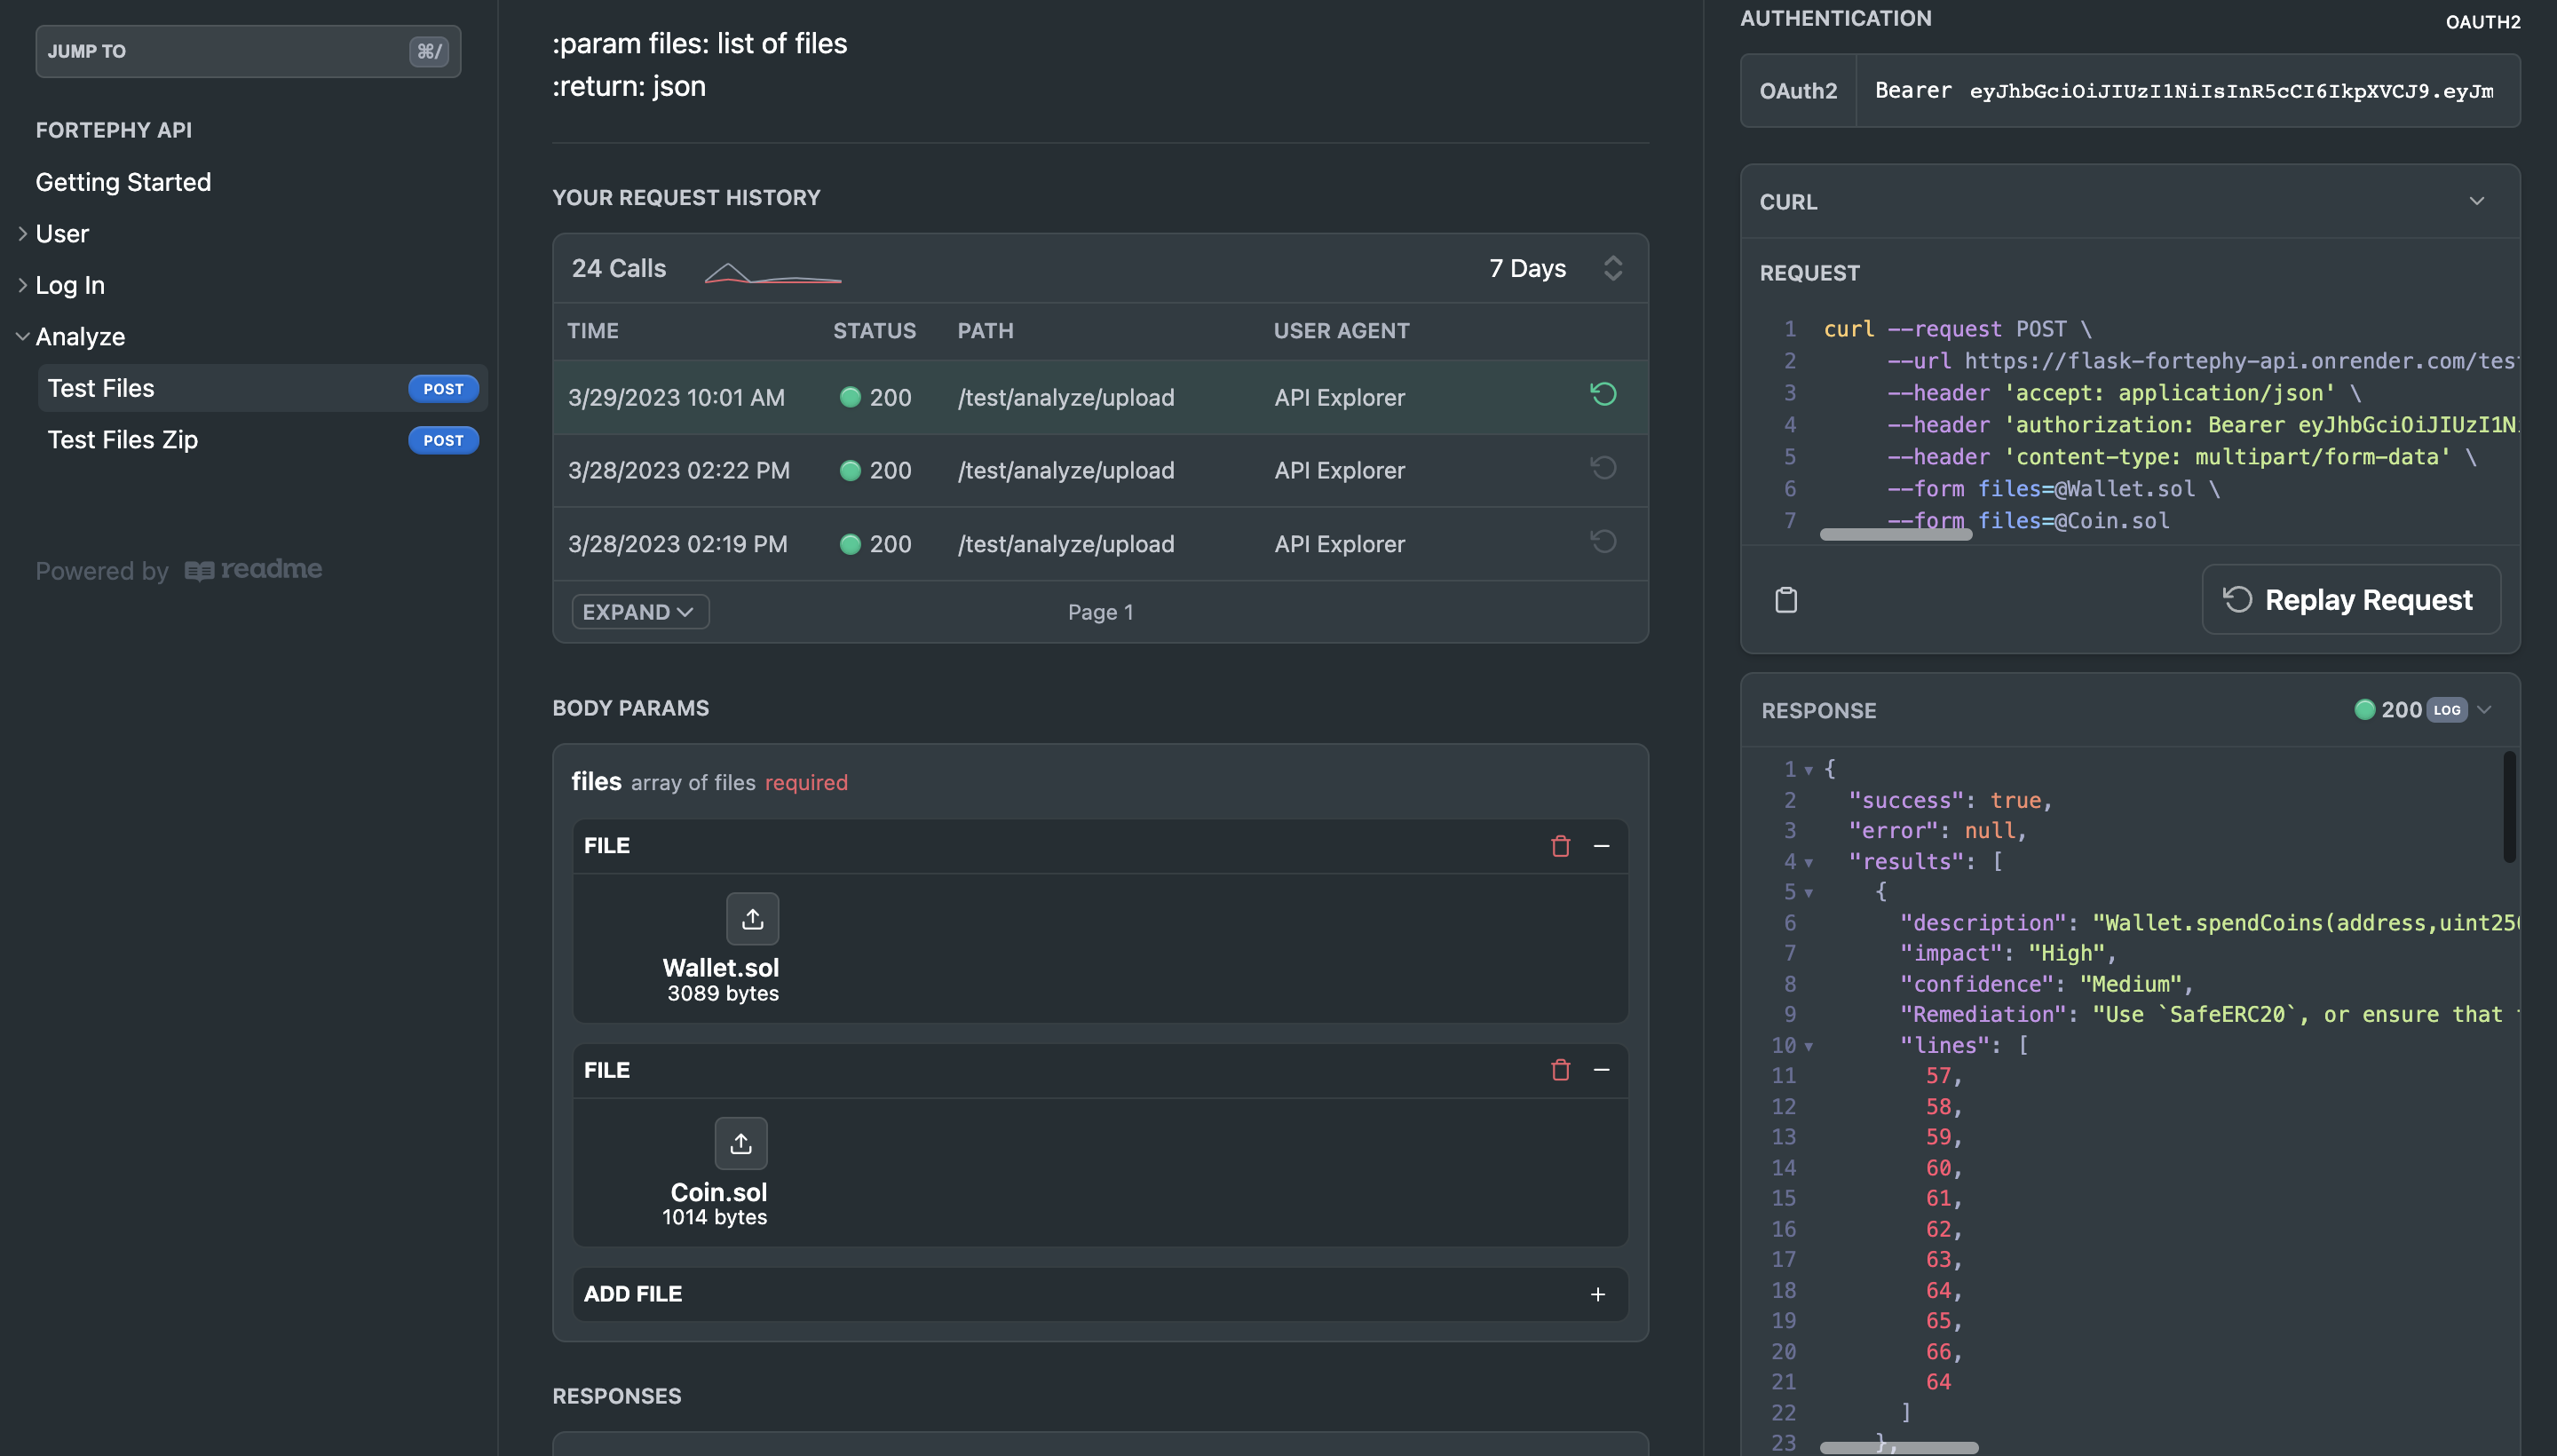The height and width of the screenshot is (1456, 2557).
Task: Delete Wallet.sol file with trash icon
Action: pos(1560,846)
